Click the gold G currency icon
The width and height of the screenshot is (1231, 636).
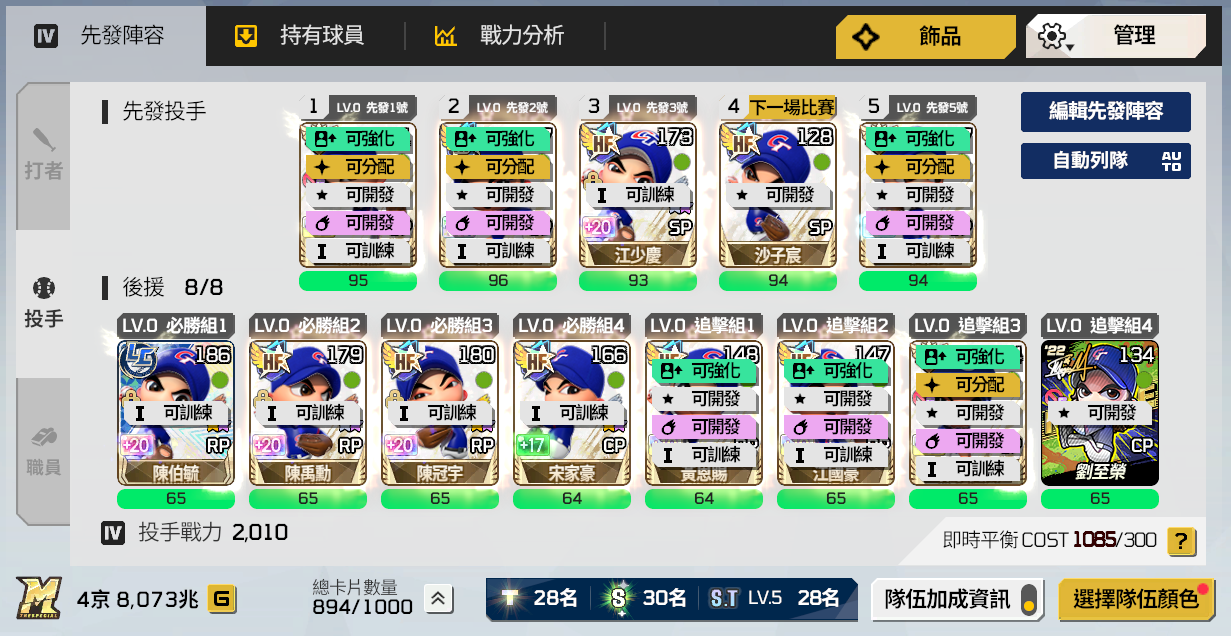tap(221, 599)
